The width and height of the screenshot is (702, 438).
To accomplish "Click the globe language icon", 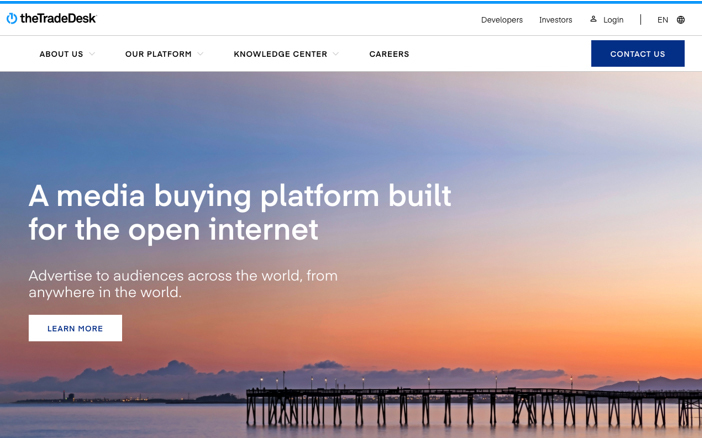I will [x=681, y=20].
